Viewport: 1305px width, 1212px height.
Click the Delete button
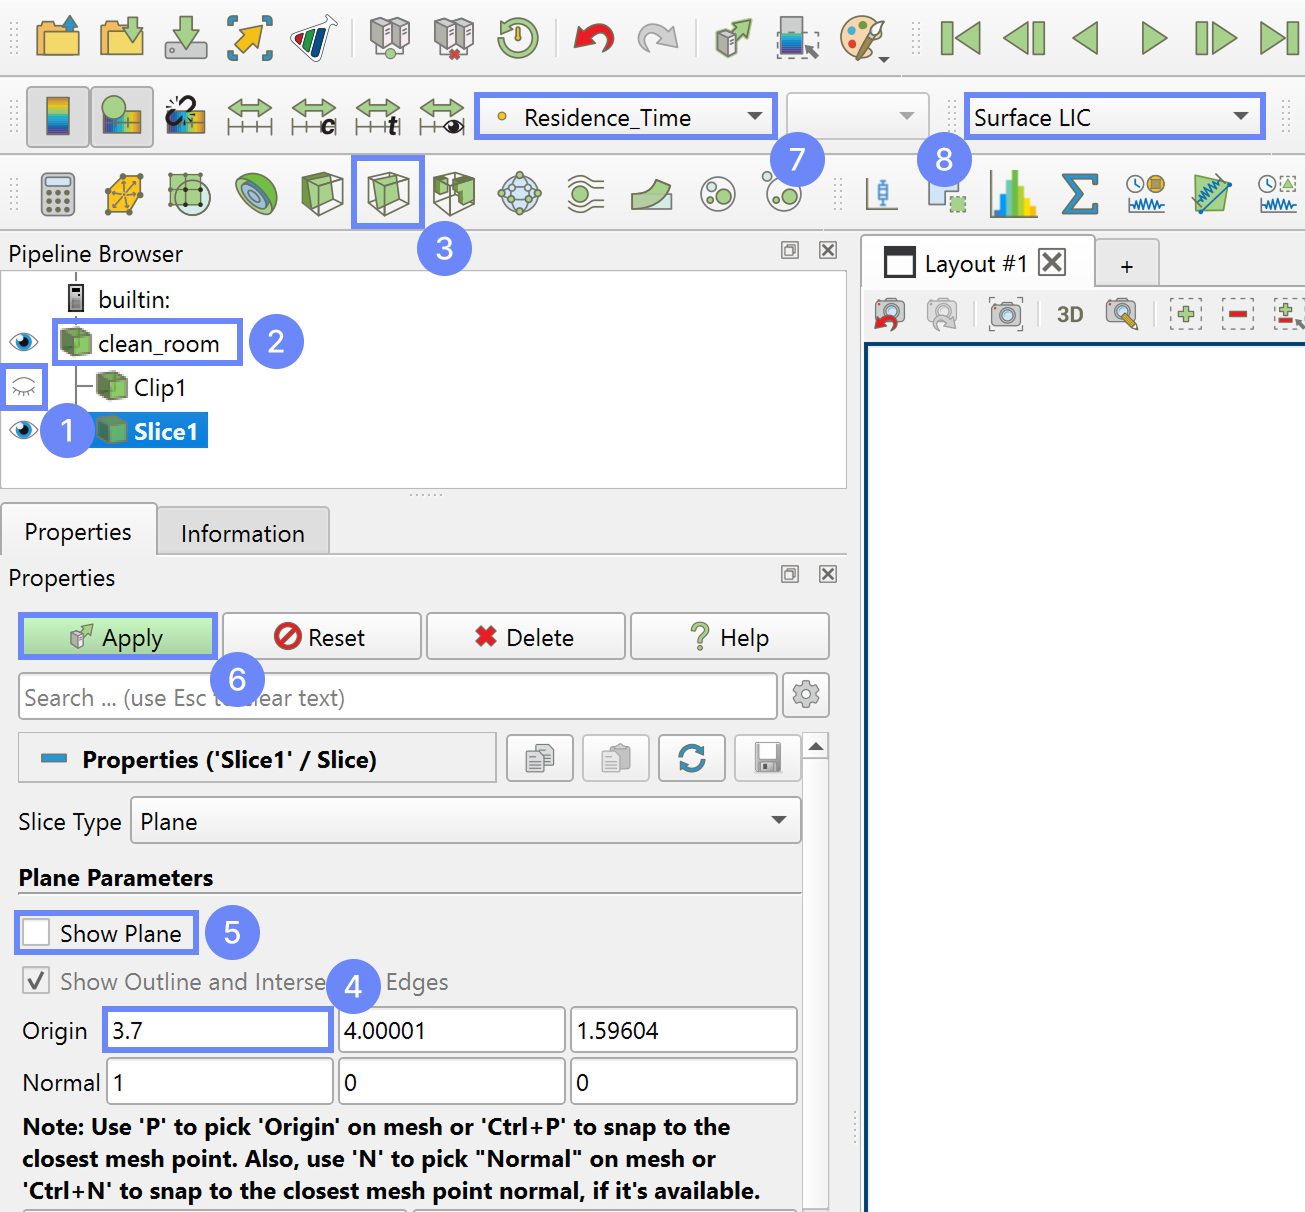(x=525, y=637)
